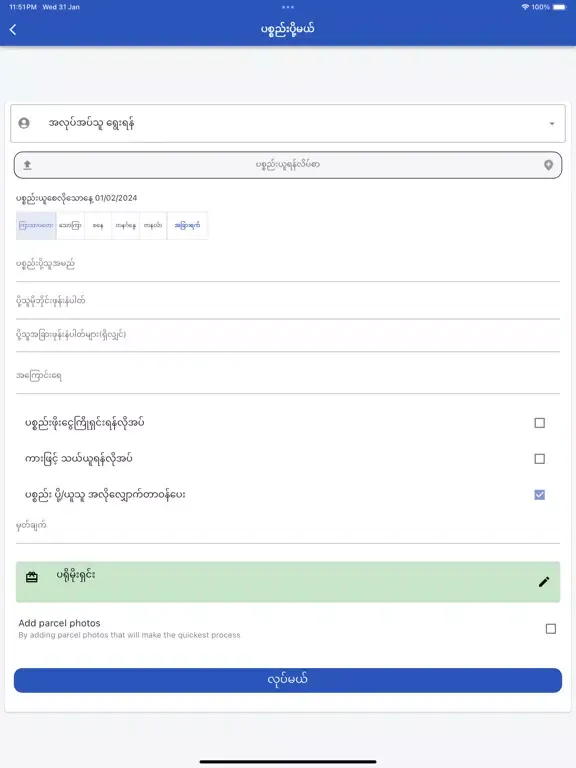The image size is (576, 768).
Task: Focus the ပစ္စည်းပို့သူအမည် sender name field
Action: coord(288,265)
